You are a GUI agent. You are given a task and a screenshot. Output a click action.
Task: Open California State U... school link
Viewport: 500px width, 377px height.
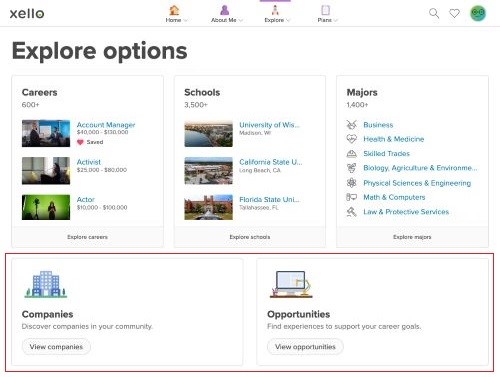271,162
